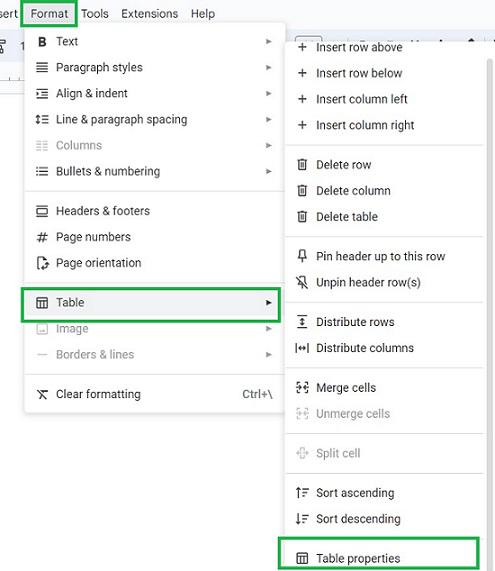Click the Distribute rows icon
495x571 pixels.
[x=302, y=322]
